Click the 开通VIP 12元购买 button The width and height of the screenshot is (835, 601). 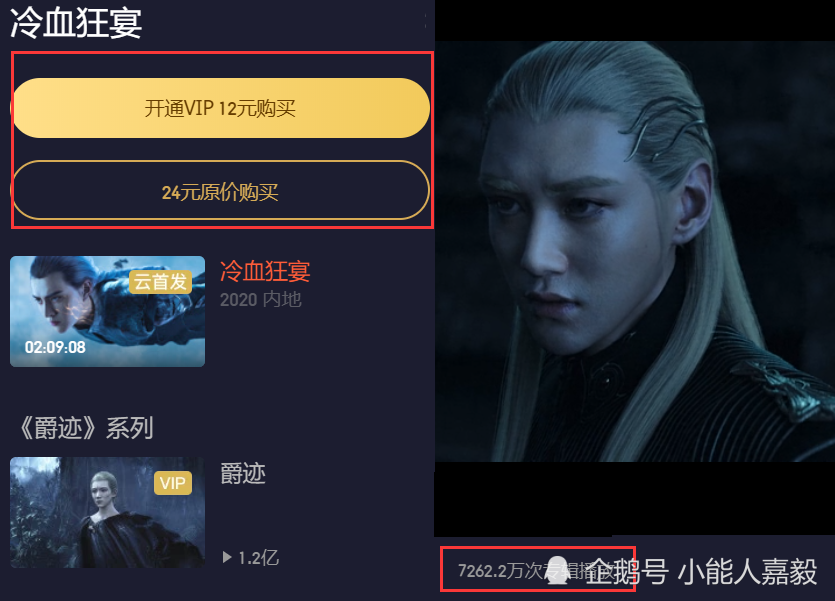[x=220, y=108]
